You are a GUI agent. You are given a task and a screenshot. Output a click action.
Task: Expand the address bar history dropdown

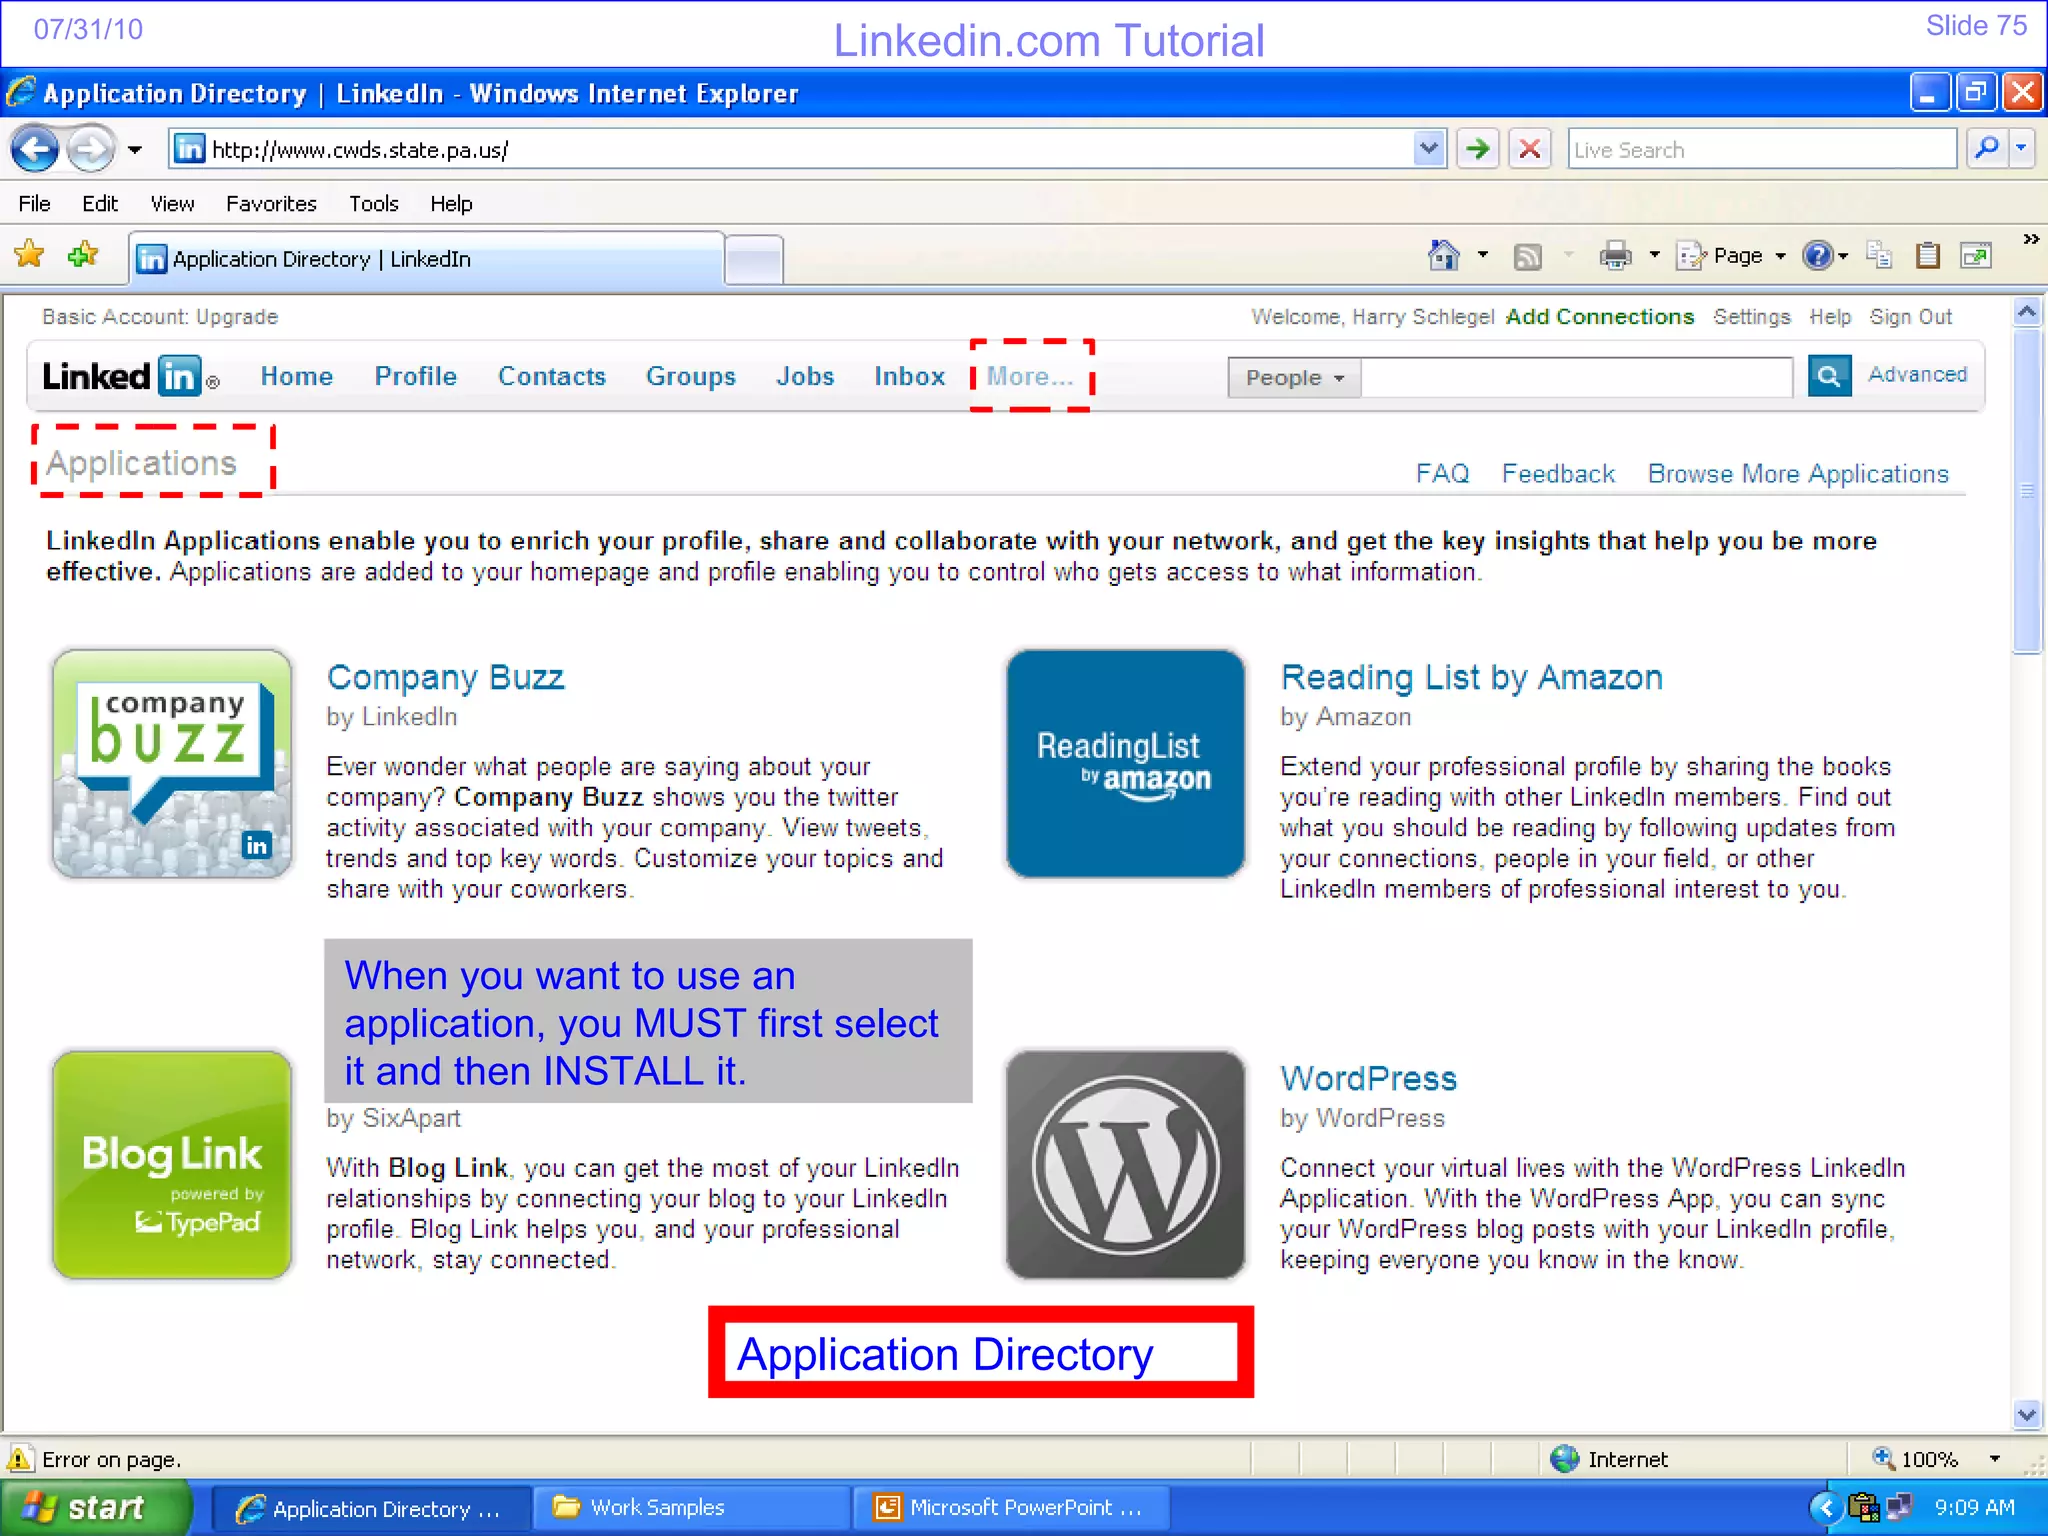(1430, 150)
